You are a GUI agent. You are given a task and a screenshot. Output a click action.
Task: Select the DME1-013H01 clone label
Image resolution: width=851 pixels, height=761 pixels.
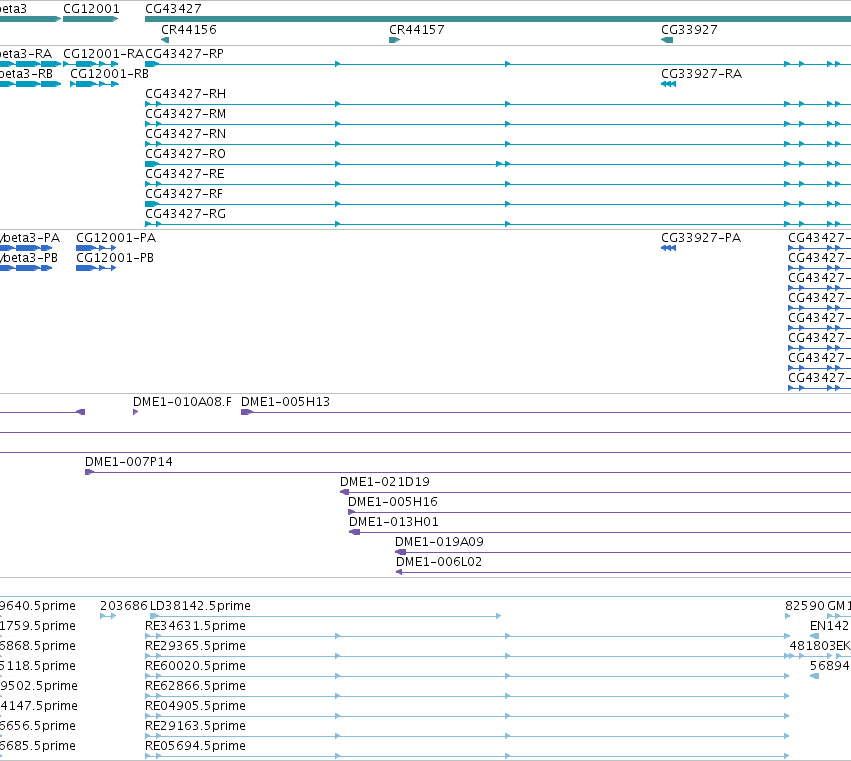[394, 522]
